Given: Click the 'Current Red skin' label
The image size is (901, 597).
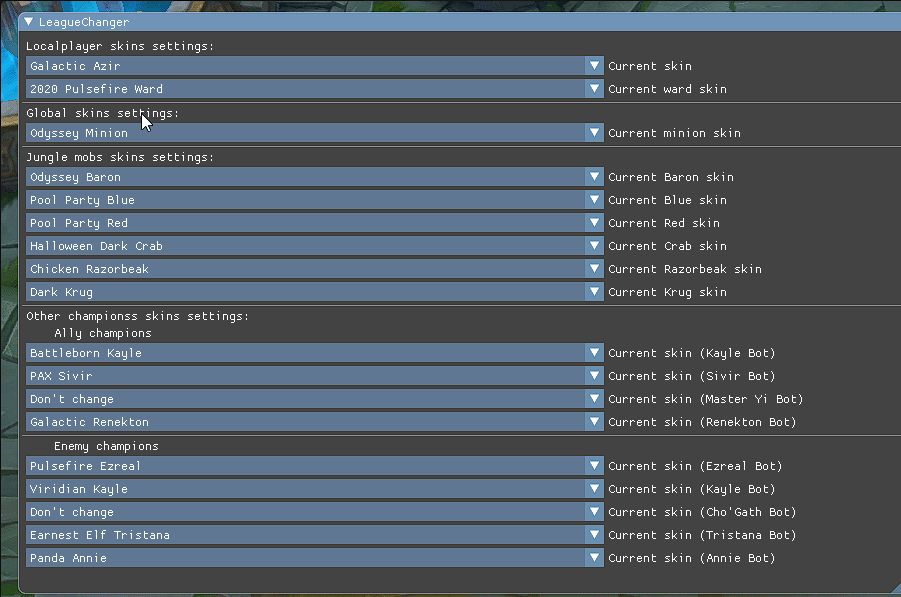Looking at the screenshot, I should pos(664,223).
